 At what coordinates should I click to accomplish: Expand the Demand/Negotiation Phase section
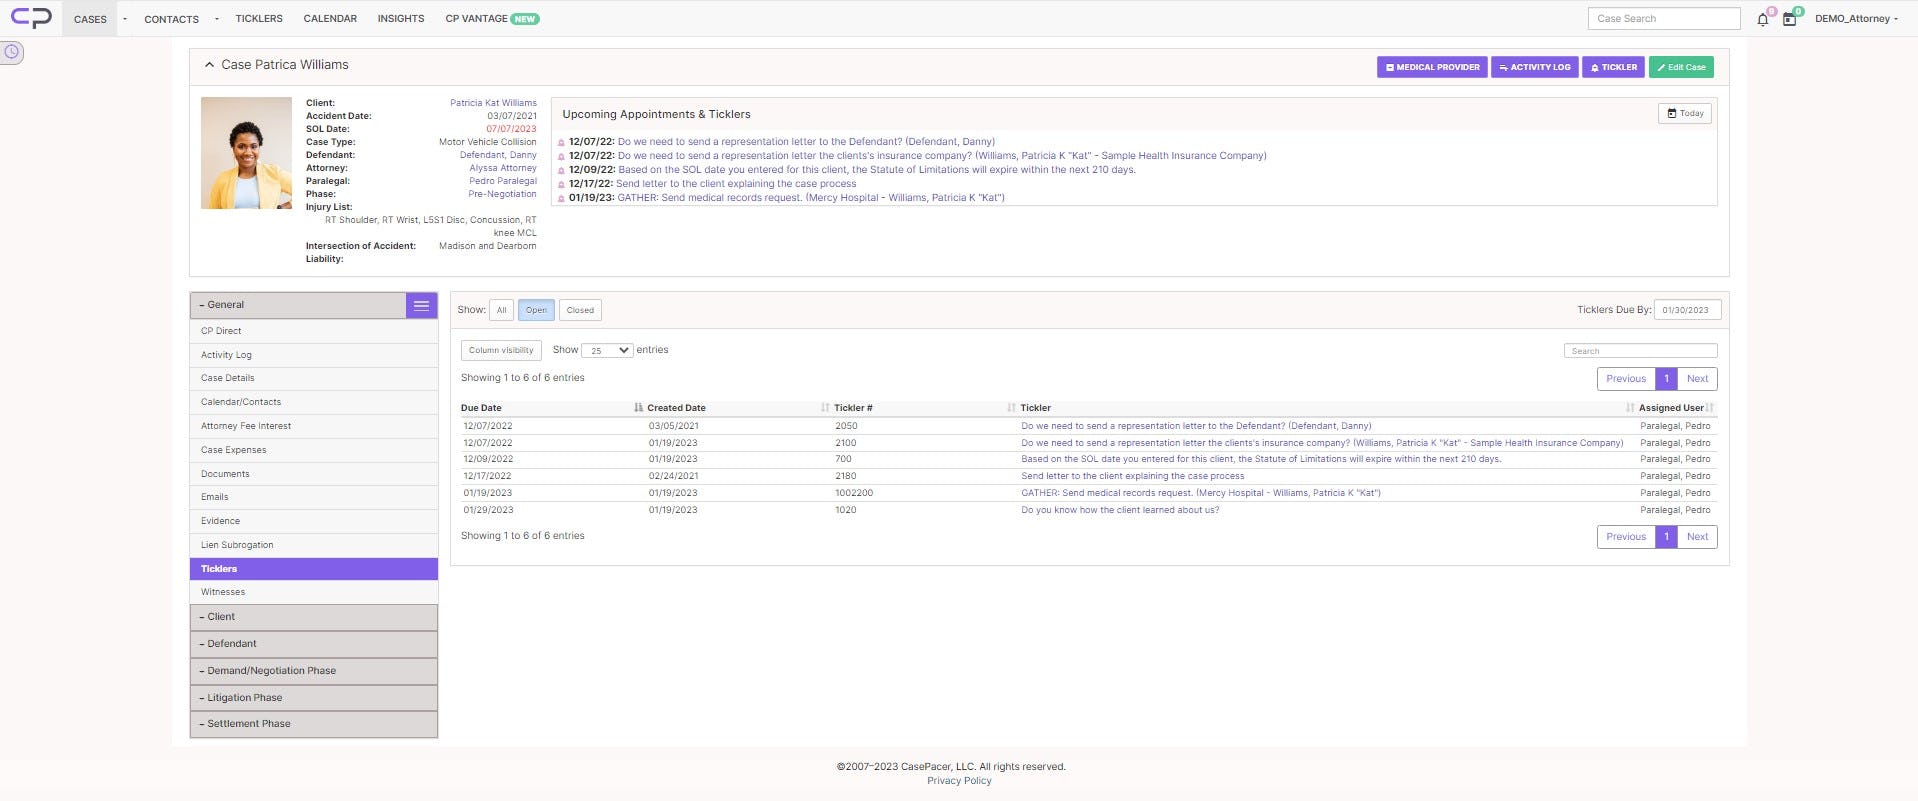point(314,671)
